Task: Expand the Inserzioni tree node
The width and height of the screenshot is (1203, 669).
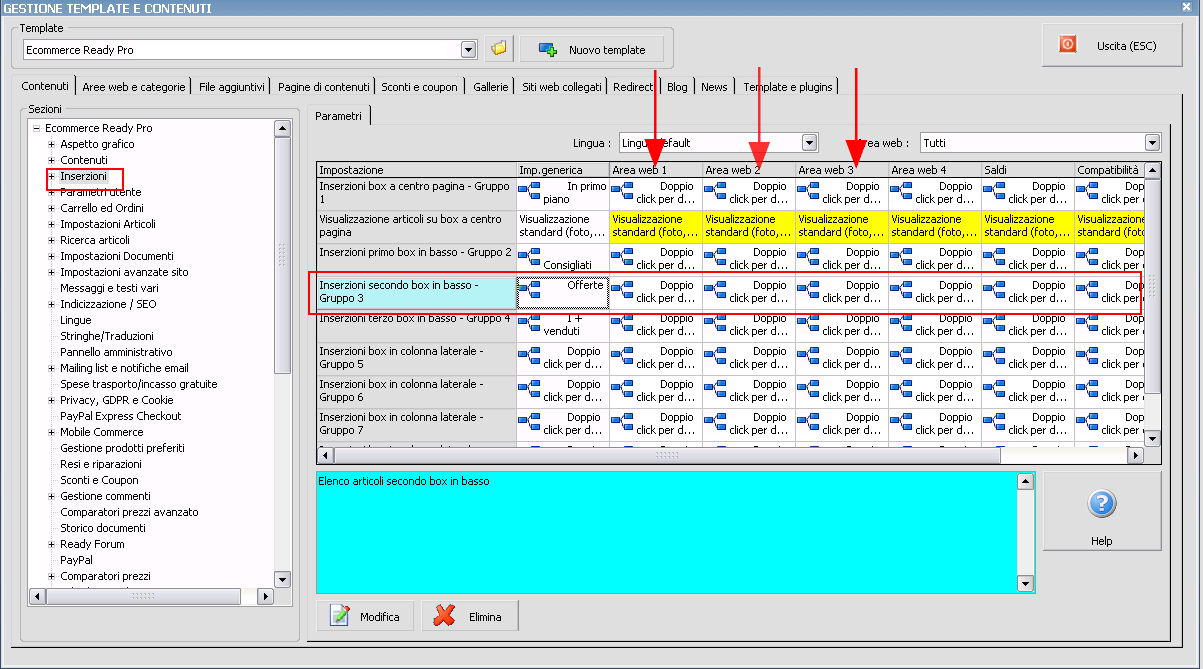Action: 51,176
